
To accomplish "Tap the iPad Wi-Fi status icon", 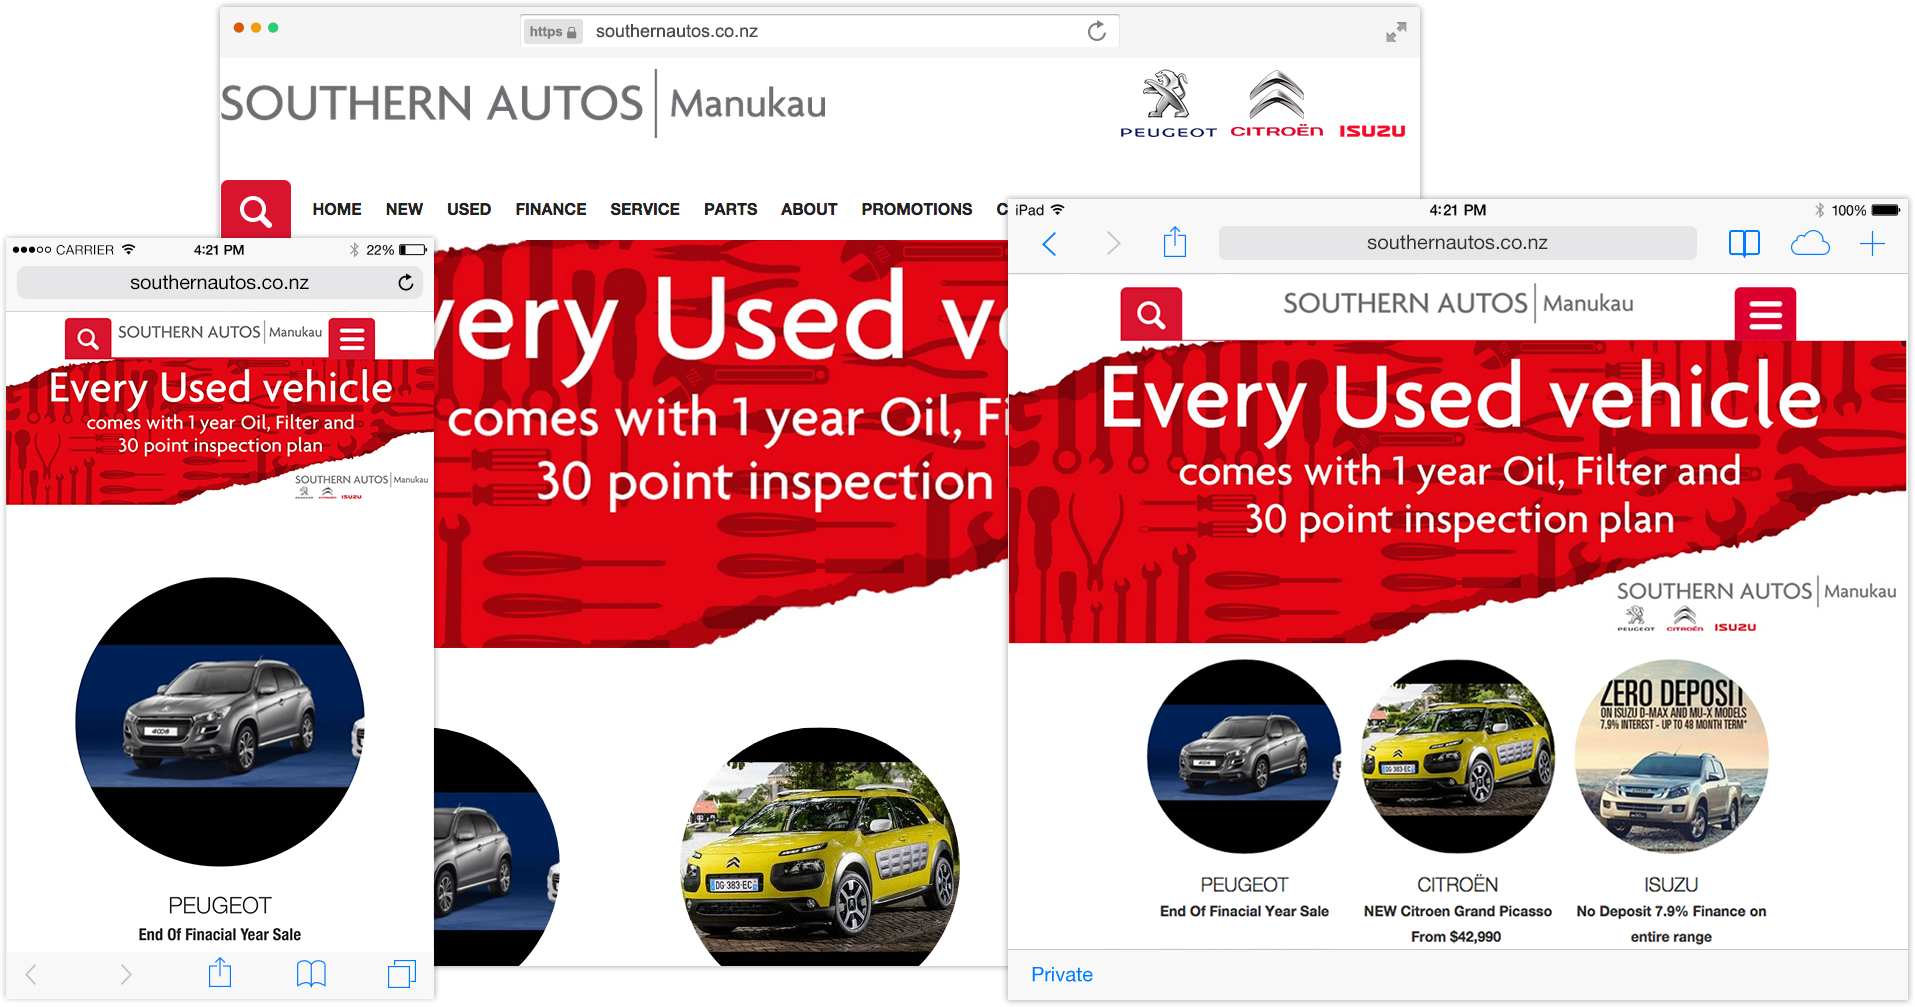I will (1057, 210).
